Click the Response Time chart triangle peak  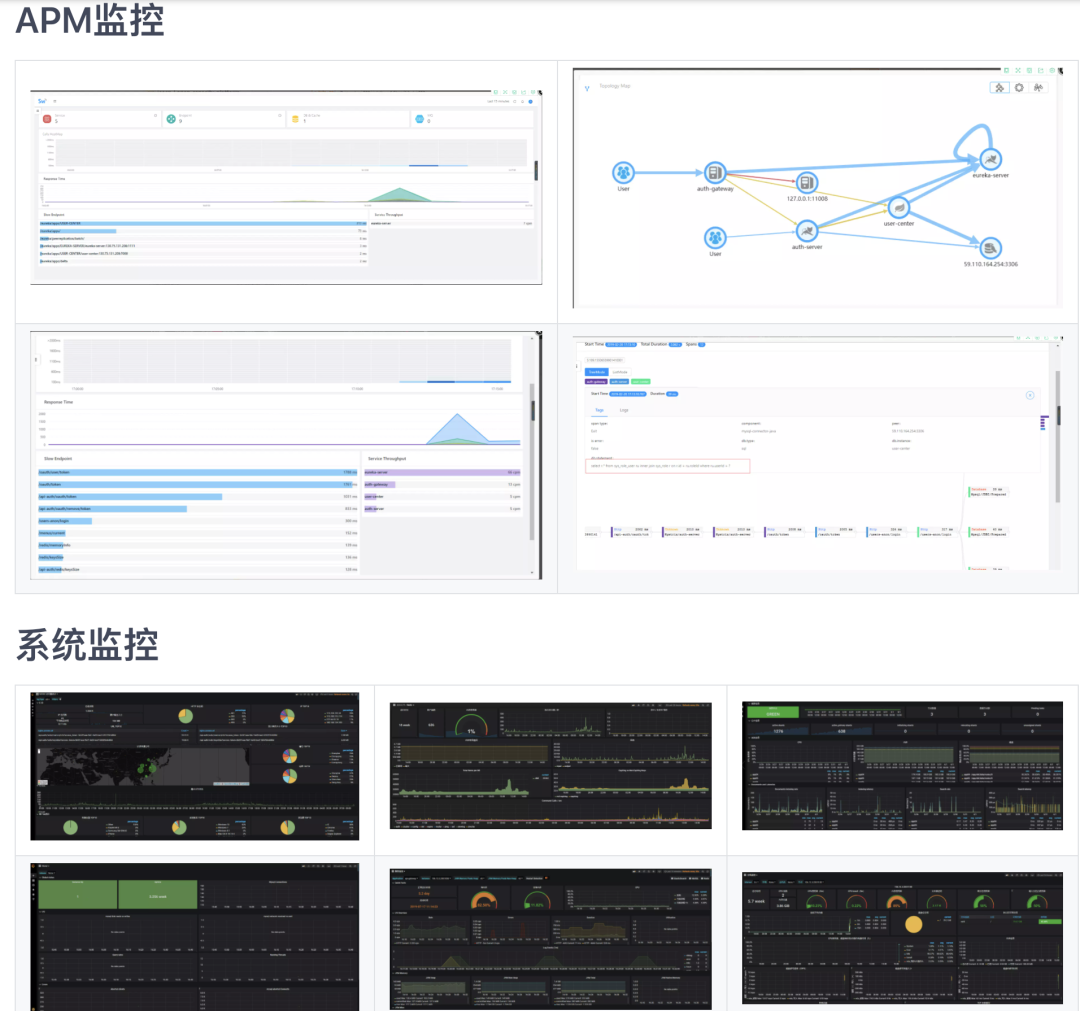[x=457, y=416]
